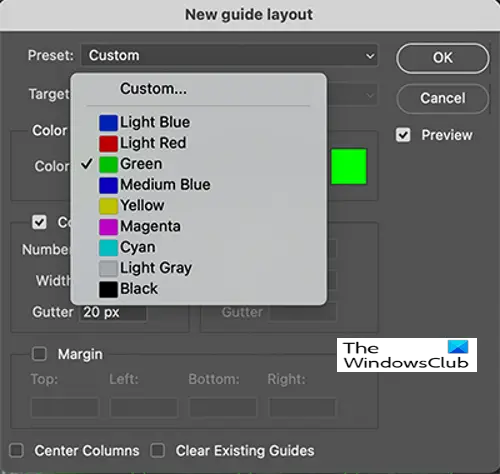Enable the Margin checkbox
500x474 pixels.
pos(39,354)
